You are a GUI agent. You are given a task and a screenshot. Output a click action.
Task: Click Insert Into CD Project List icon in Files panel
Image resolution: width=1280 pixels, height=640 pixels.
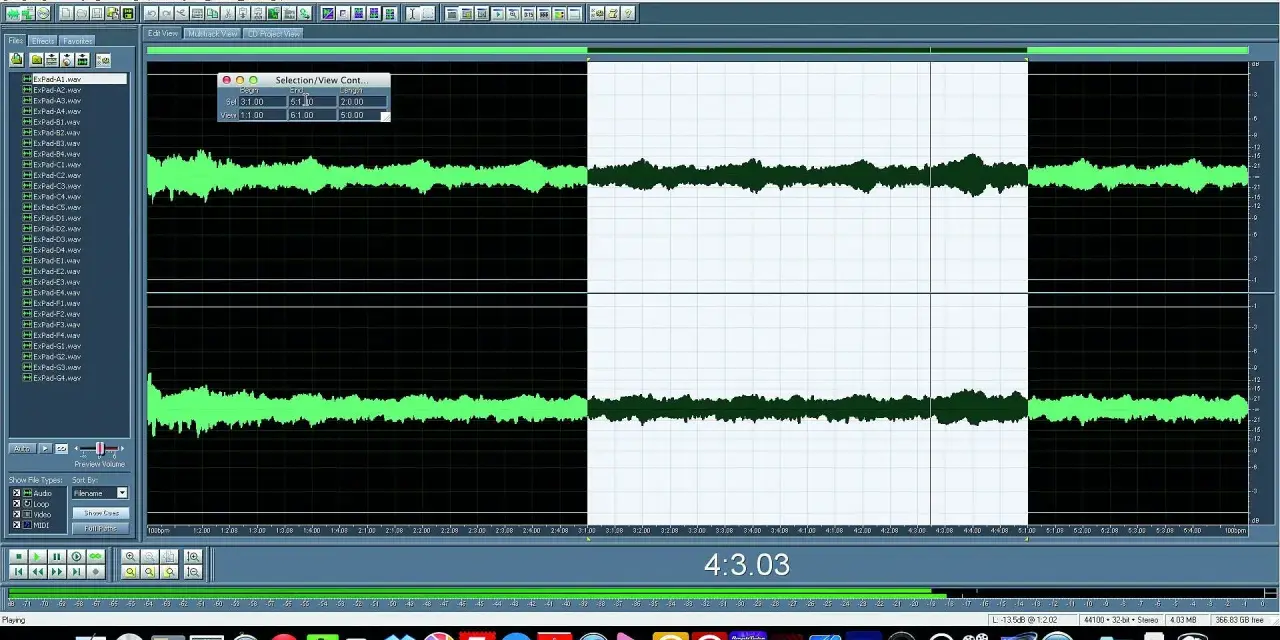[66, 60]
